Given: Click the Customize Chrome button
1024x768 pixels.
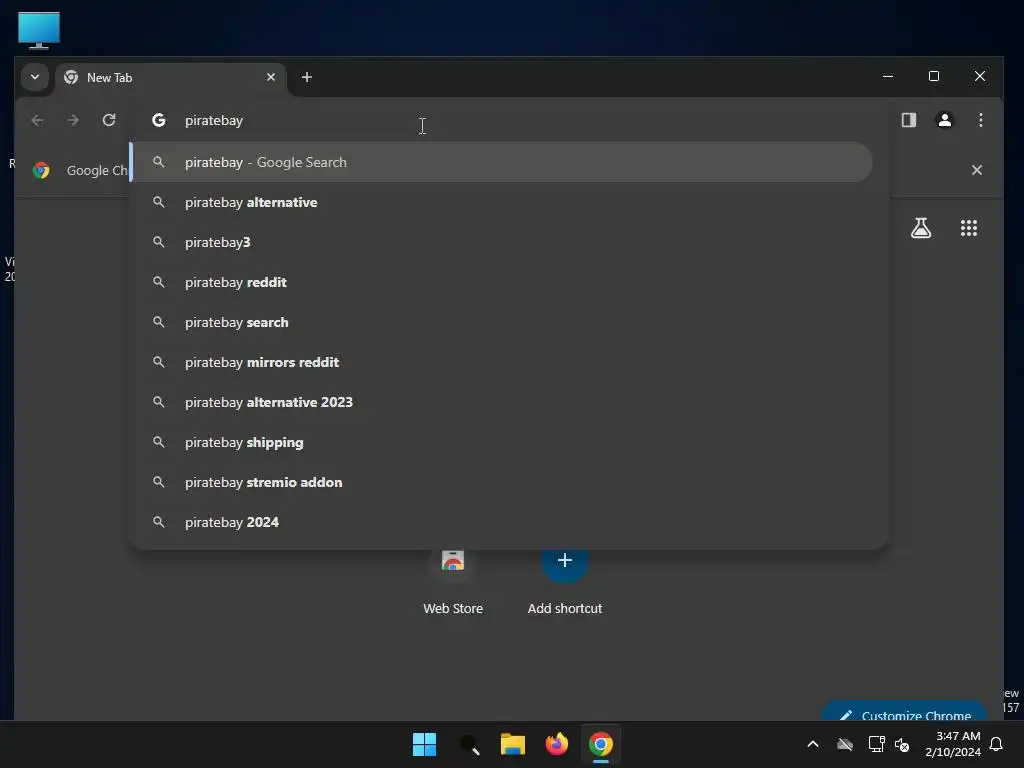Looking at the screenshot, I should (904, 712).
